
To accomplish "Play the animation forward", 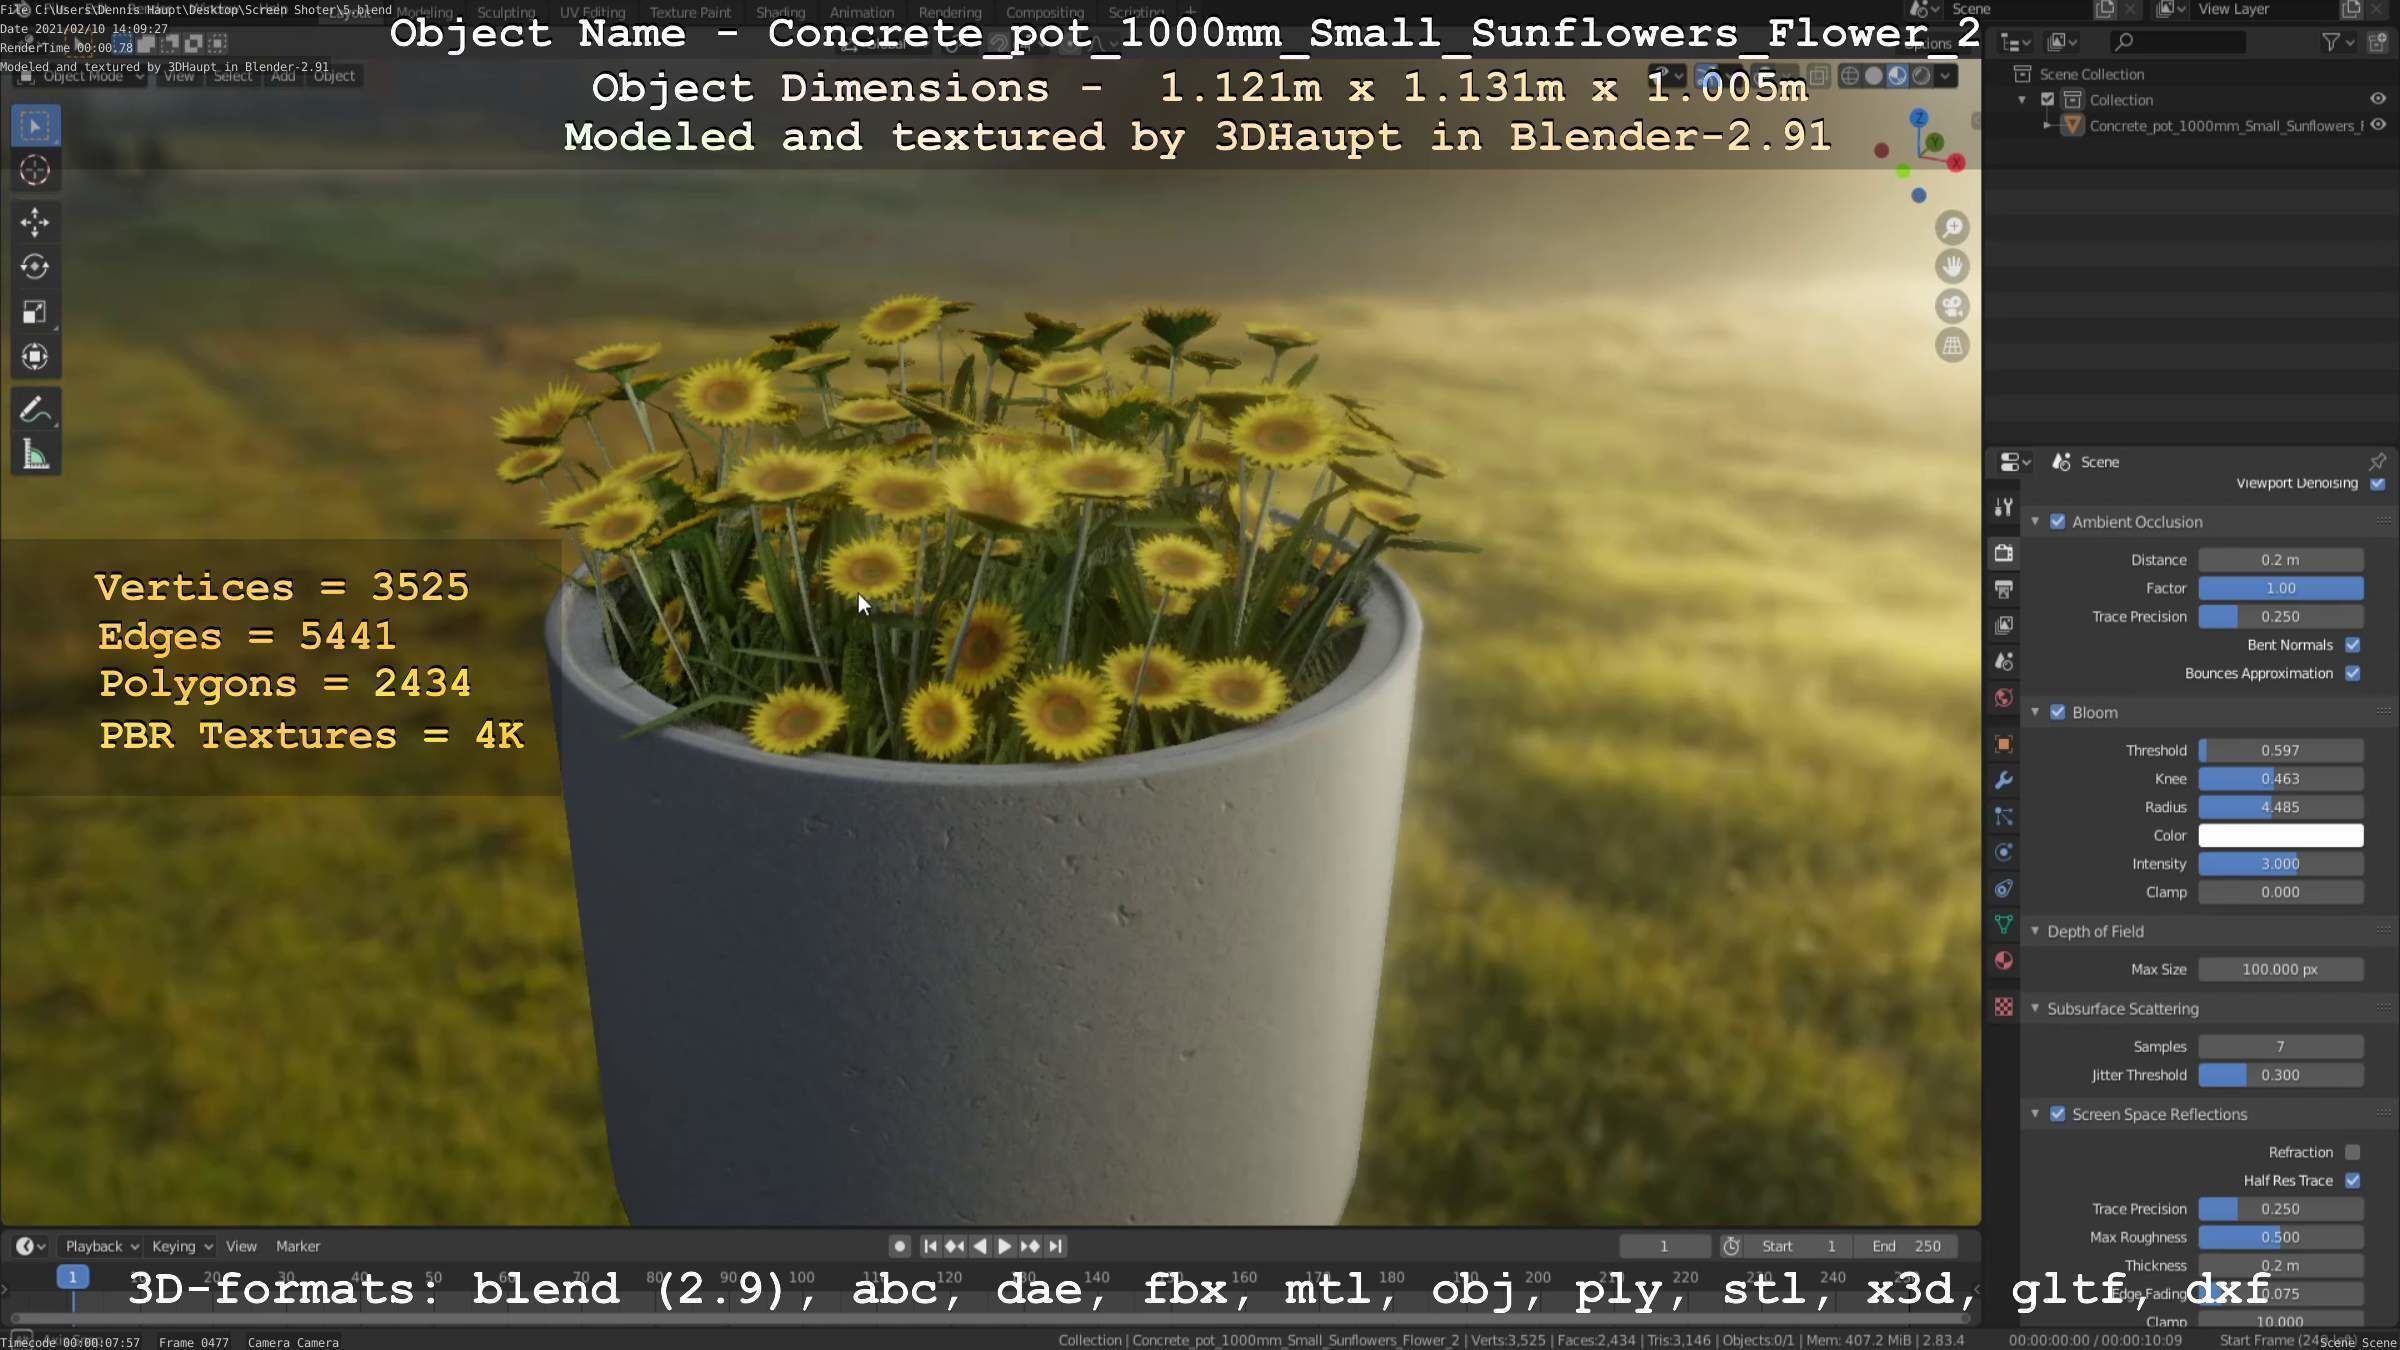I will tap(1004, 1246).
